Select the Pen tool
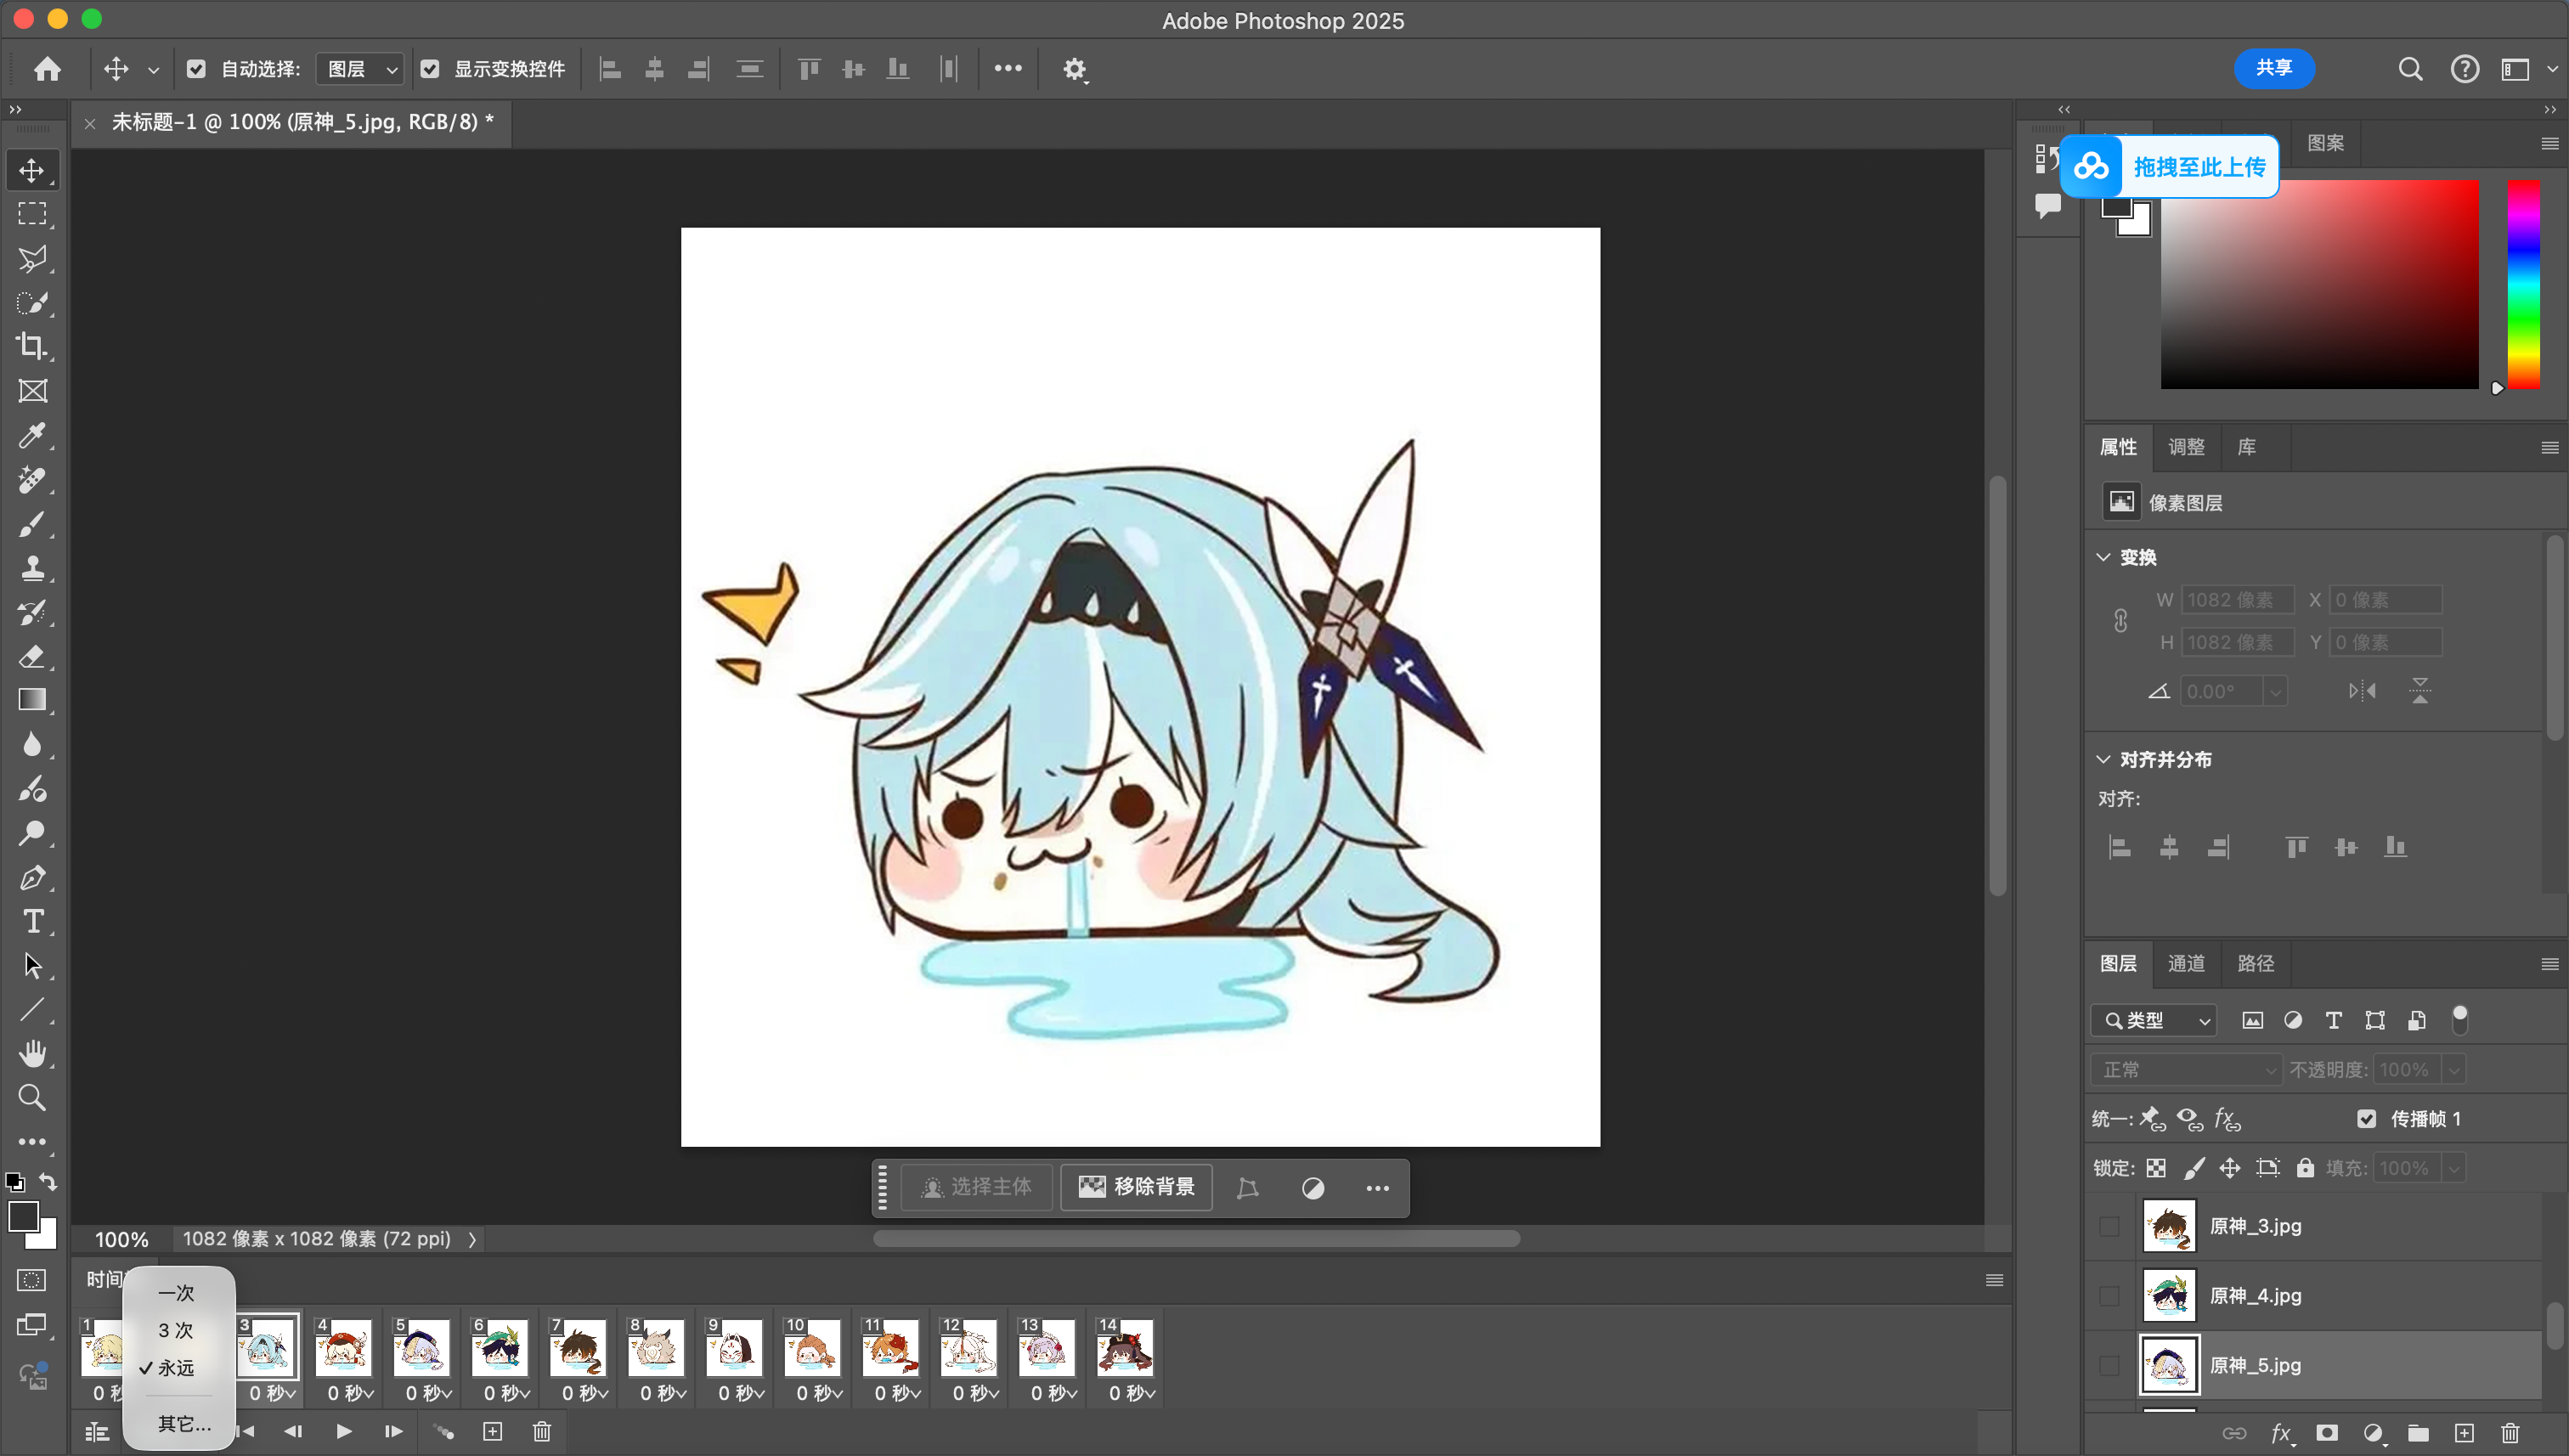Screen dimensions: 2569x1456 [32, 877]
